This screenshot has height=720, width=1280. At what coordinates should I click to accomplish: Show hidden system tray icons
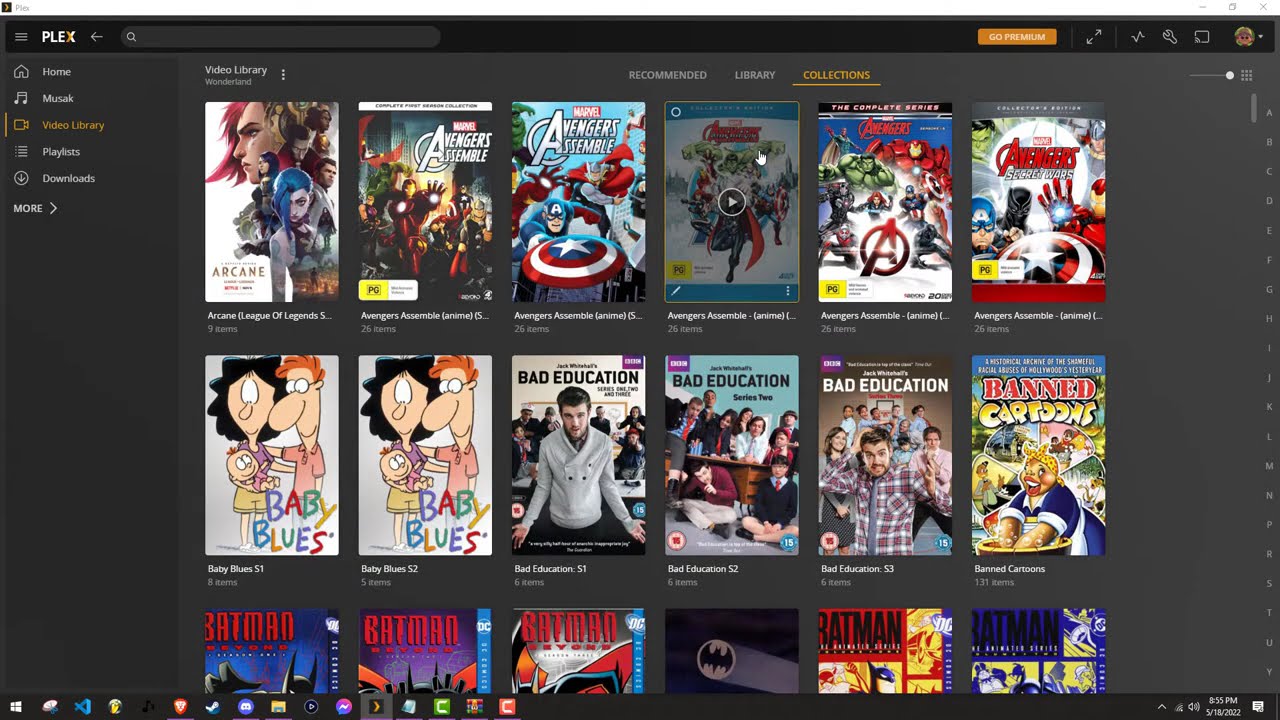[x=1161, y=707]
